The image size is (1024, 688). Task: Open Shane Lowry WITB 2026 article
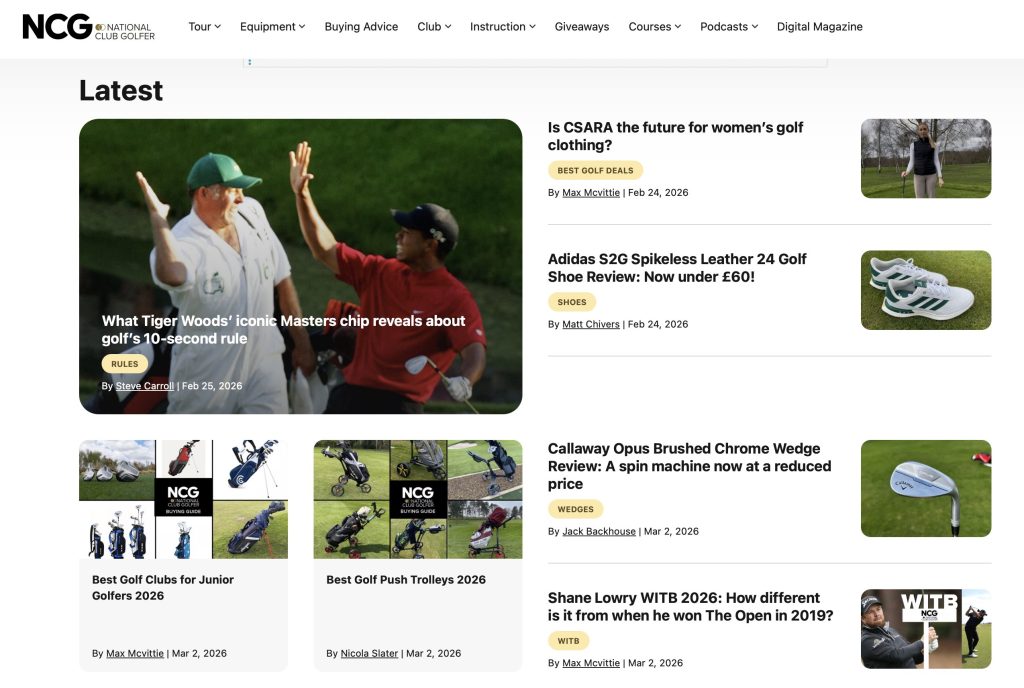point(690,606)
